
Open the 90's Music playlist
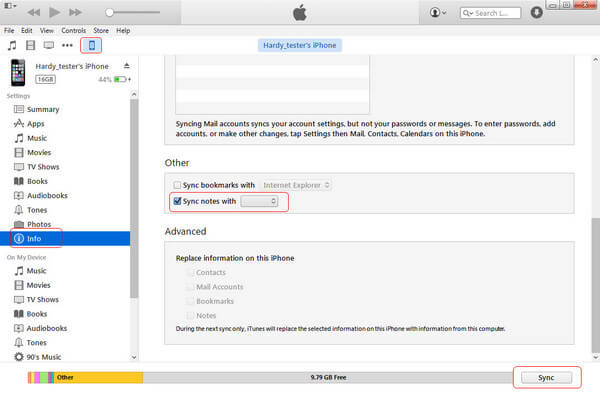point(65,357)
